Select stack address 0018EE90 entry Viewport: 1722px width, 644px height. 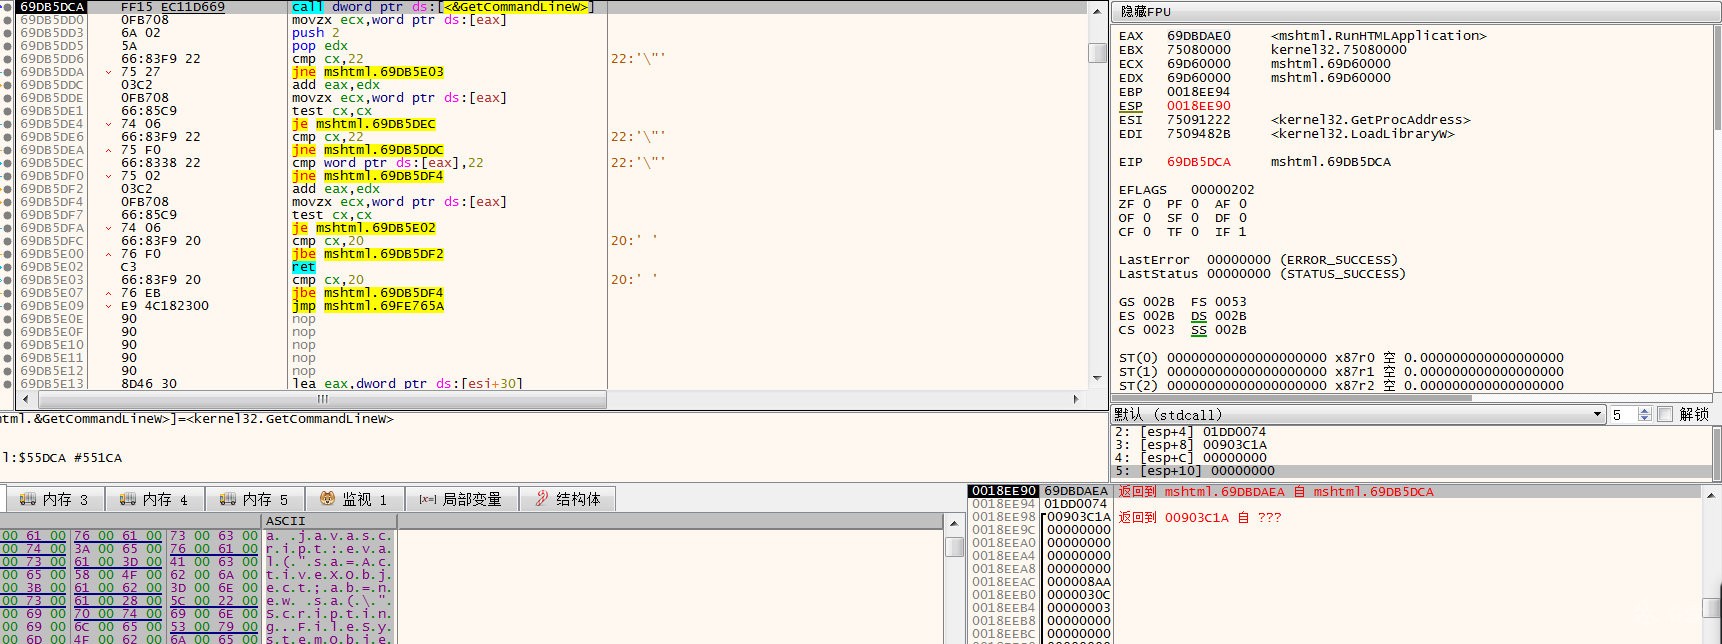point(1003,491)
